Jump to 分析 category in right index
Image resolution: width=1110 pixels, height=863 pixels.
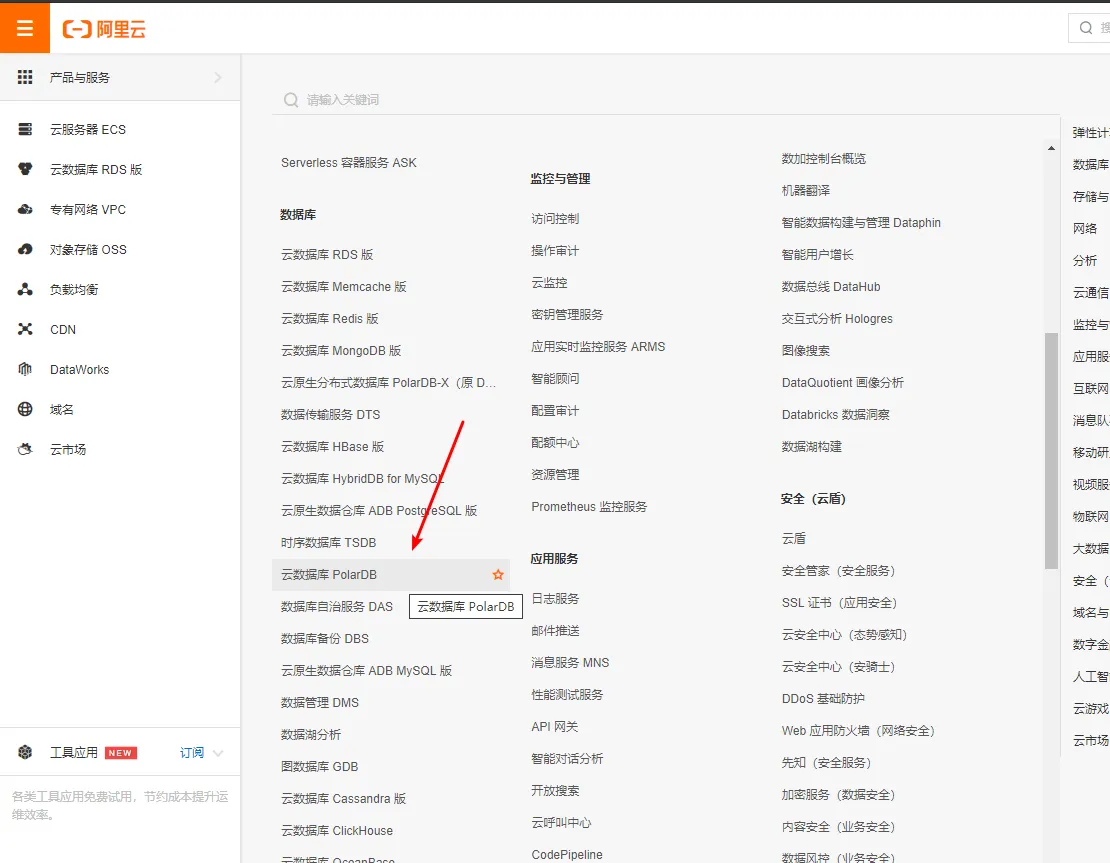(x=1085, y=261)
